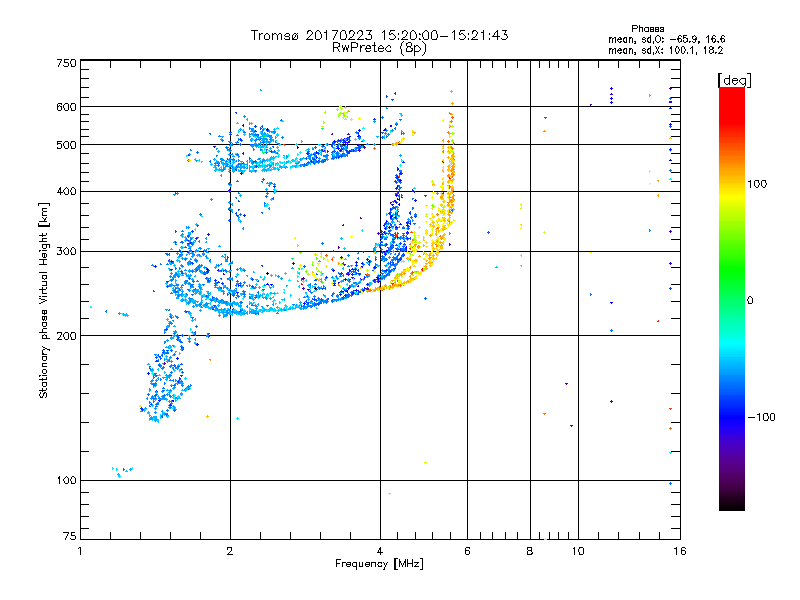The width and height of the screenshot is (800, 600).
Task: Click the phase colorbar
Action: point(732,298)
